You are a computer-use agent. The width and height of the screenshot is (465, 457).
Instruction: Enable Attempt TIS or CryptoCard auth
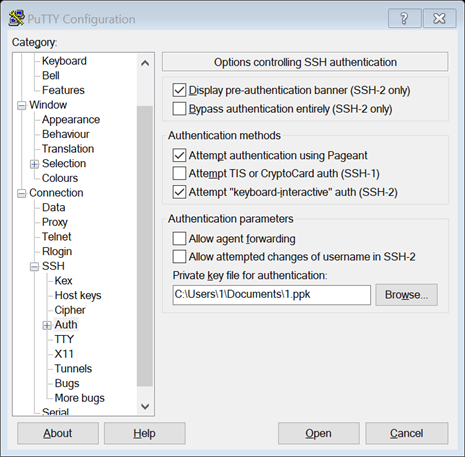click(x=179, y=173)
